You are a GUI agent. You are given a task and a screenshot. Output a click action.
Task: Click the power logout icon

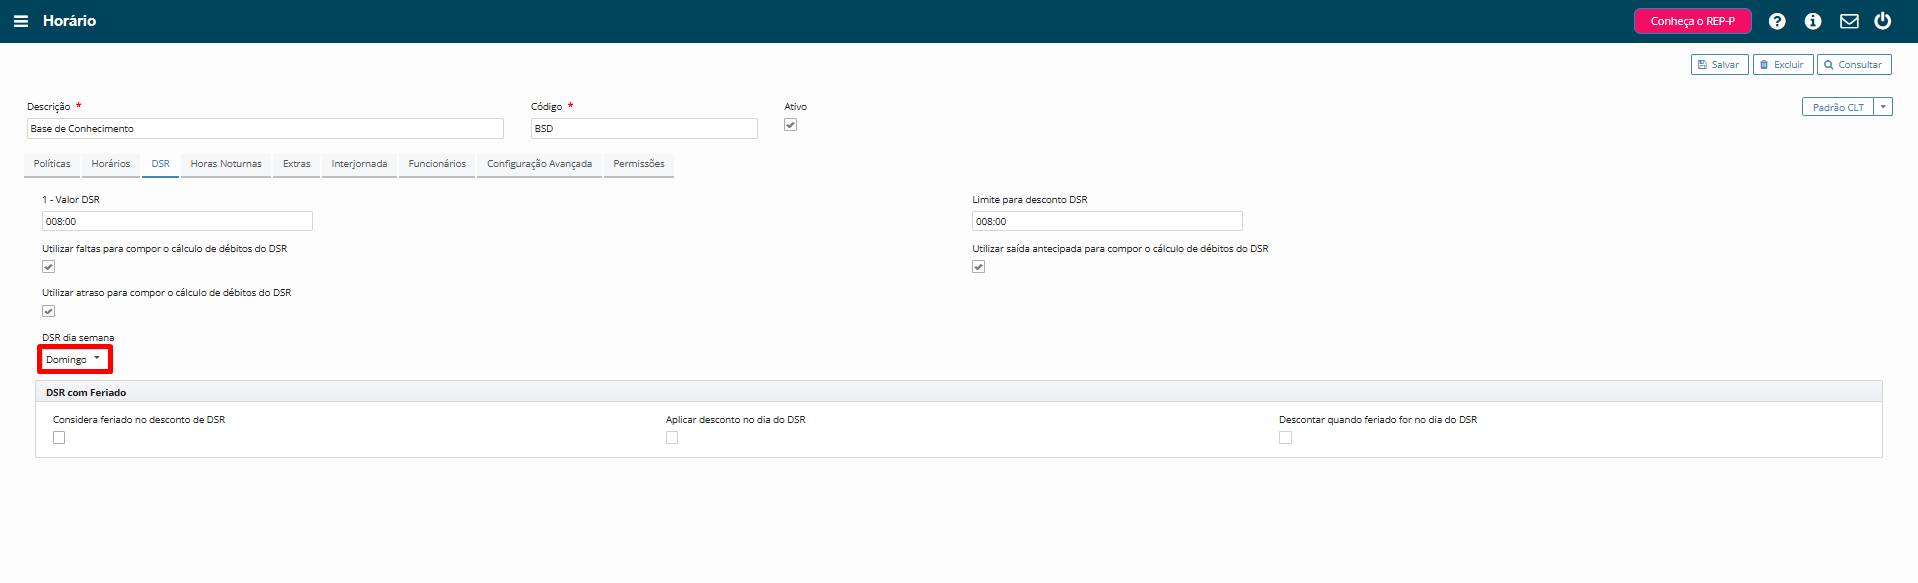pos(1883,21)
